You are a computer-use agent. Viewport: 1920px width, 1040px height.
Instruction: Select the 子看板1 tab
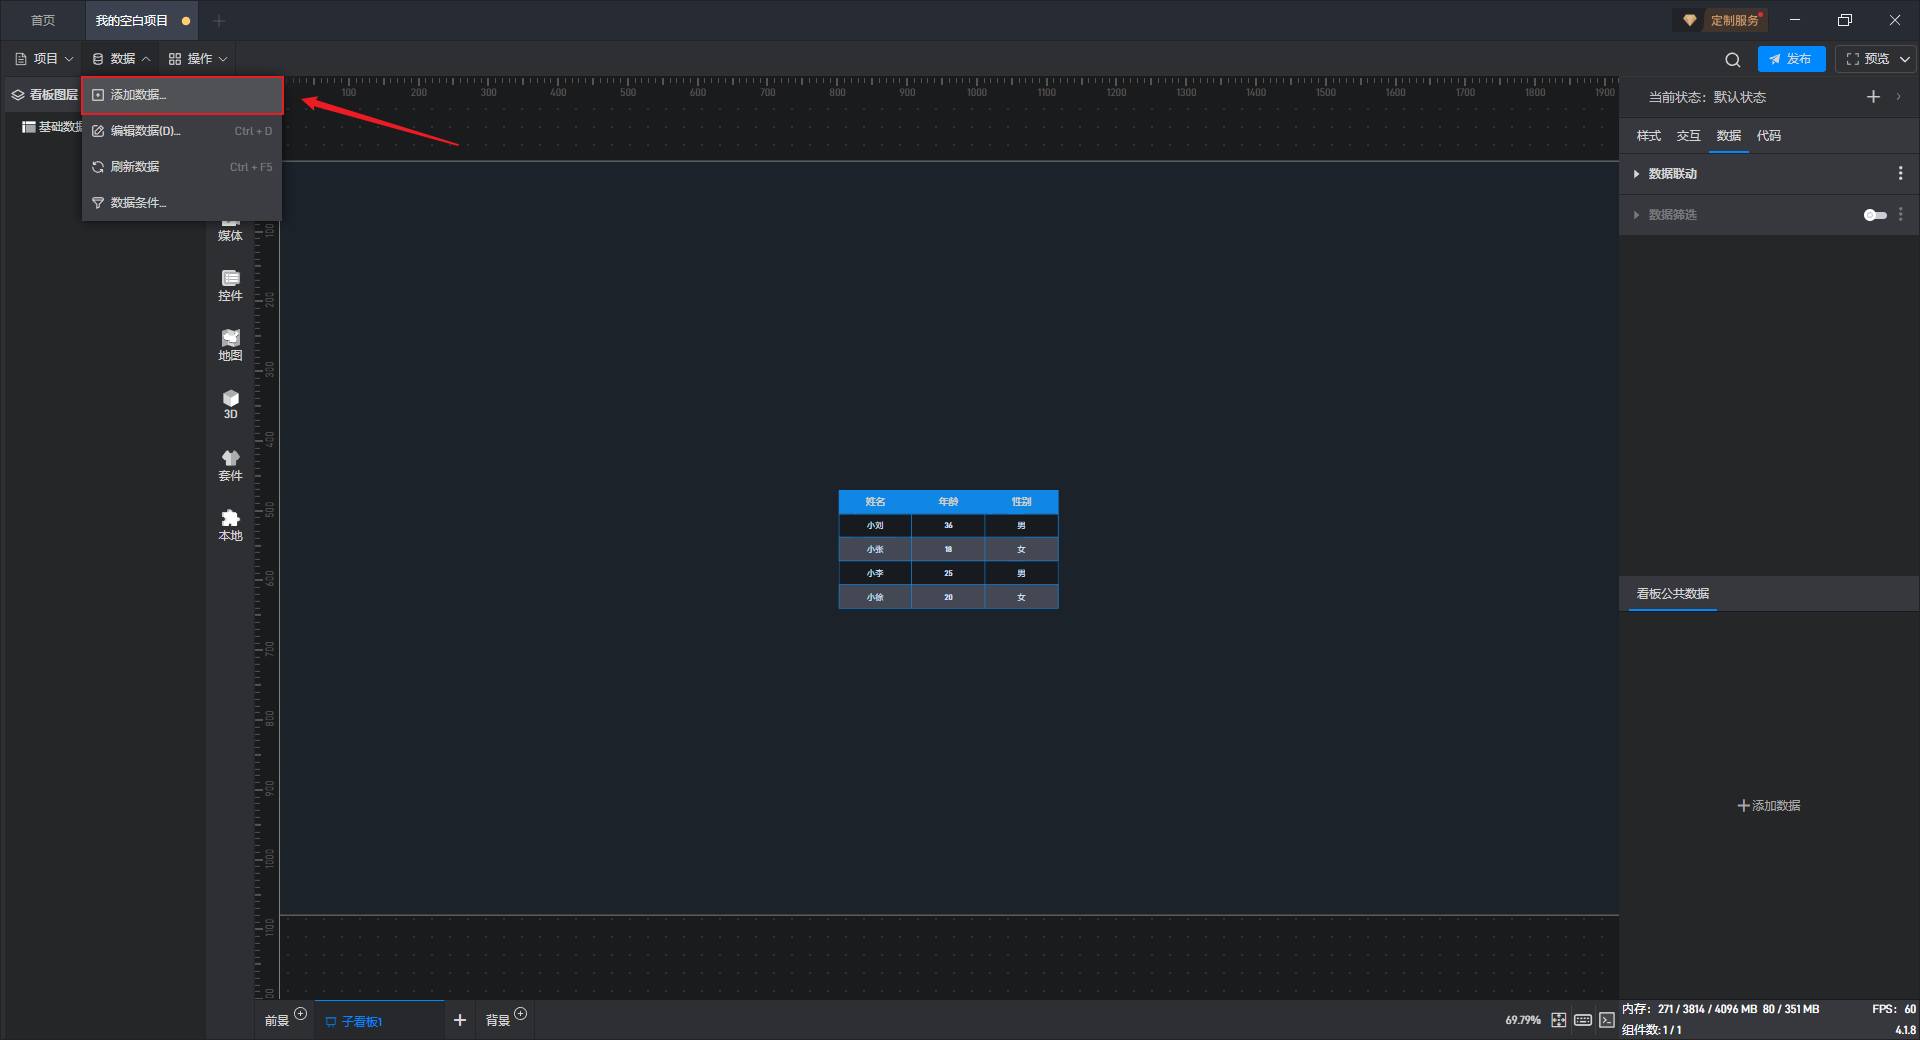coord(379,1021)
